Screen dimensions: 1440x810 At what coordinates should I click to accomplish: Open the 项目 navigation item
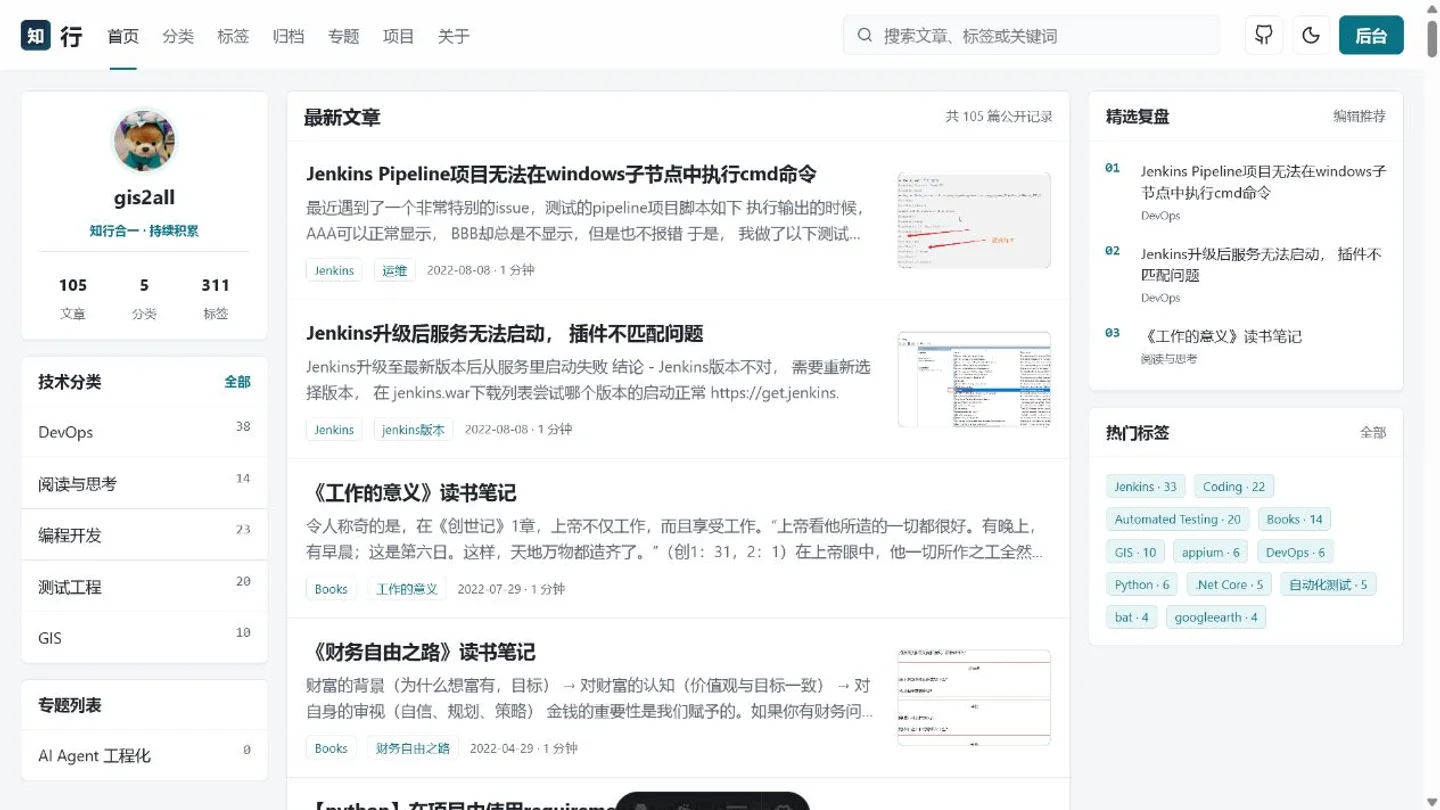pos(398,36)
